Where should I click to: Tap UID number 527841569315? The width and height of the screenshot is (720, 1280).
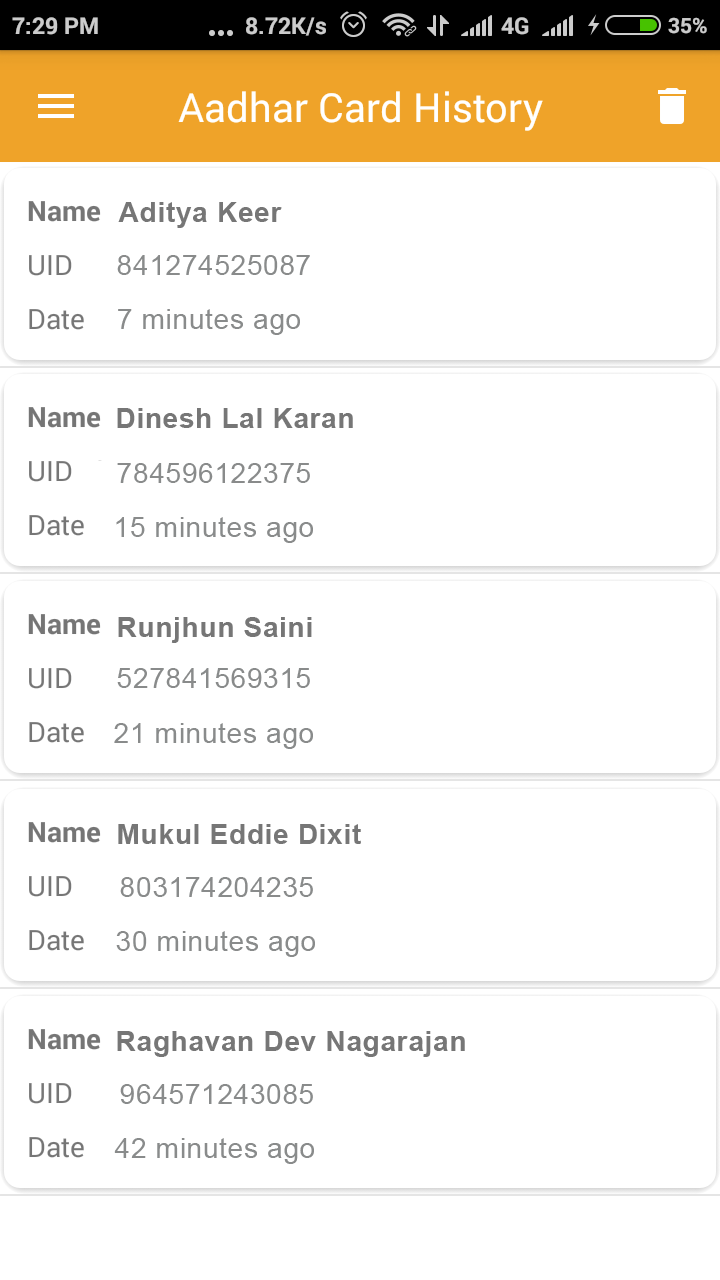pyautogui.click(x=213, y=679)
